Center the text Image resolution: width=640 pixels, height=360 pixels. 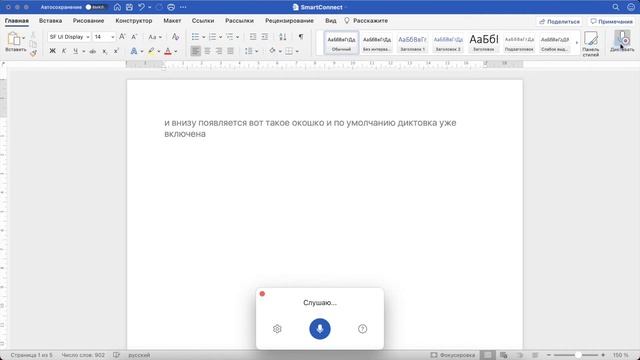click(x=207, y=51)
